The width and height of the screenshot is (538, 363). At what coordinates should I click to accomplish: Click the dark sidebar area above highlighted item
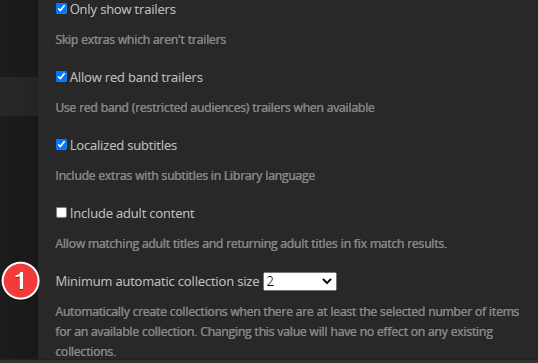(x=19, y=38)
